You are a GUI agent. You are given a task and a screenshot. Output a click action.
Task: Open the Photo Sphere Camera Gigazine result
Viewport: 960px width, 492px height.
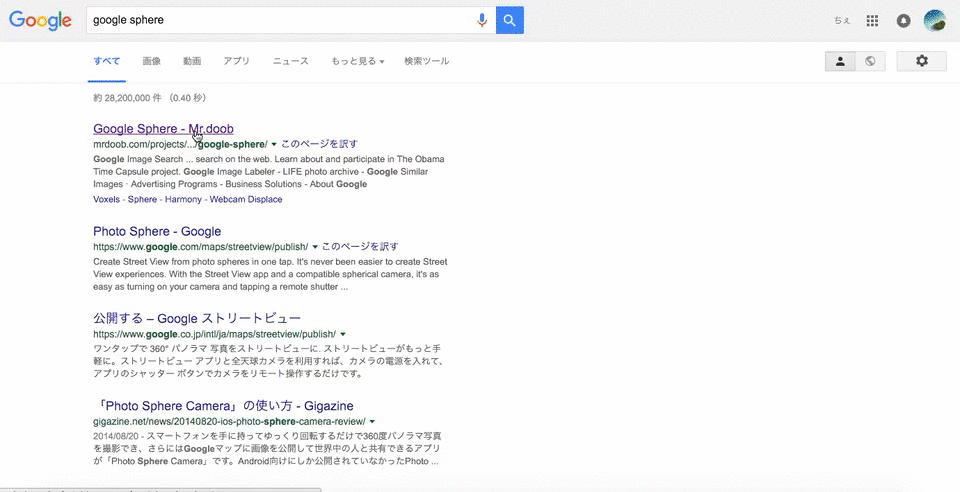225,406
